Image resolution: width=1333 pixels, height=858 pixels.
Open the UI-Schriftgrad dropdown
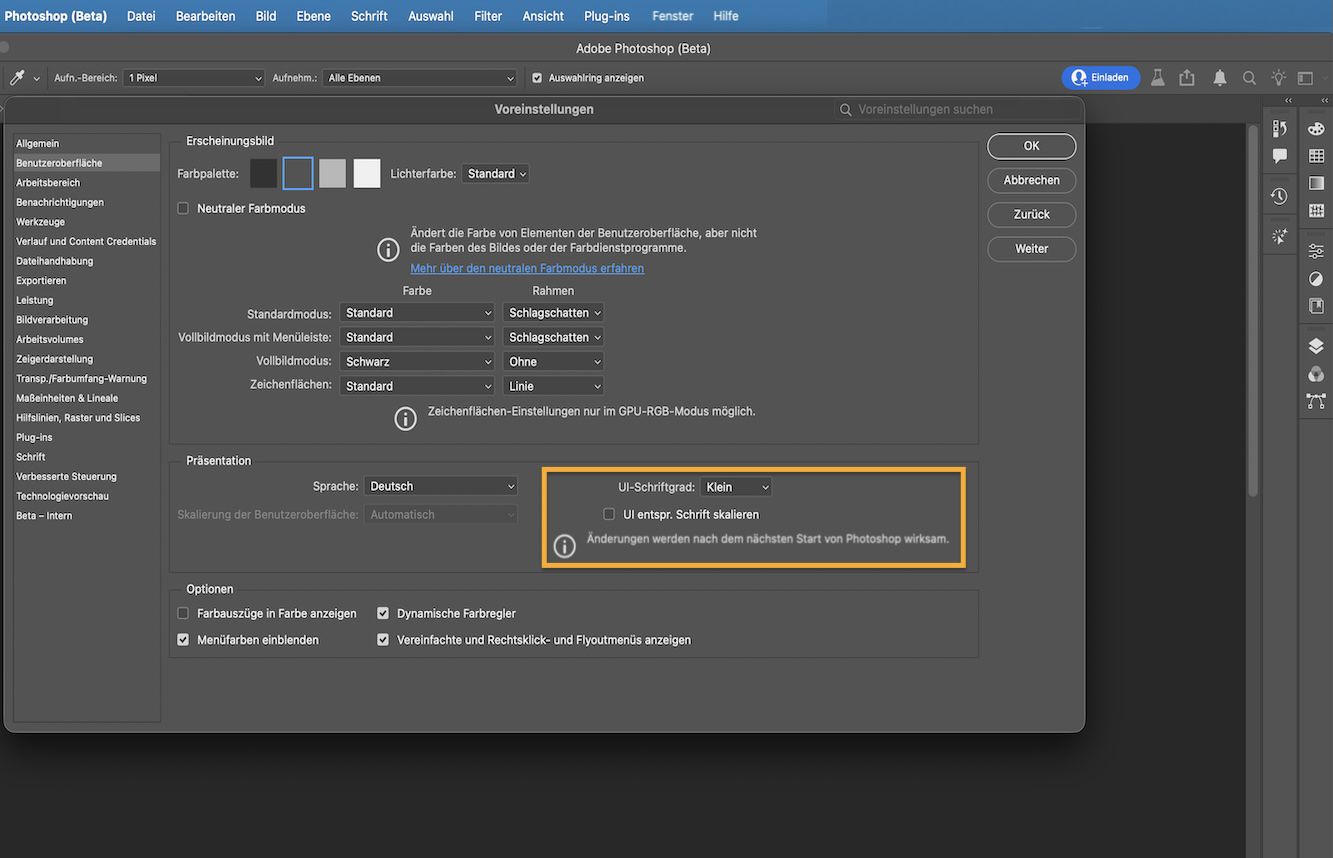pyautogui.click(x=736, y=486)
